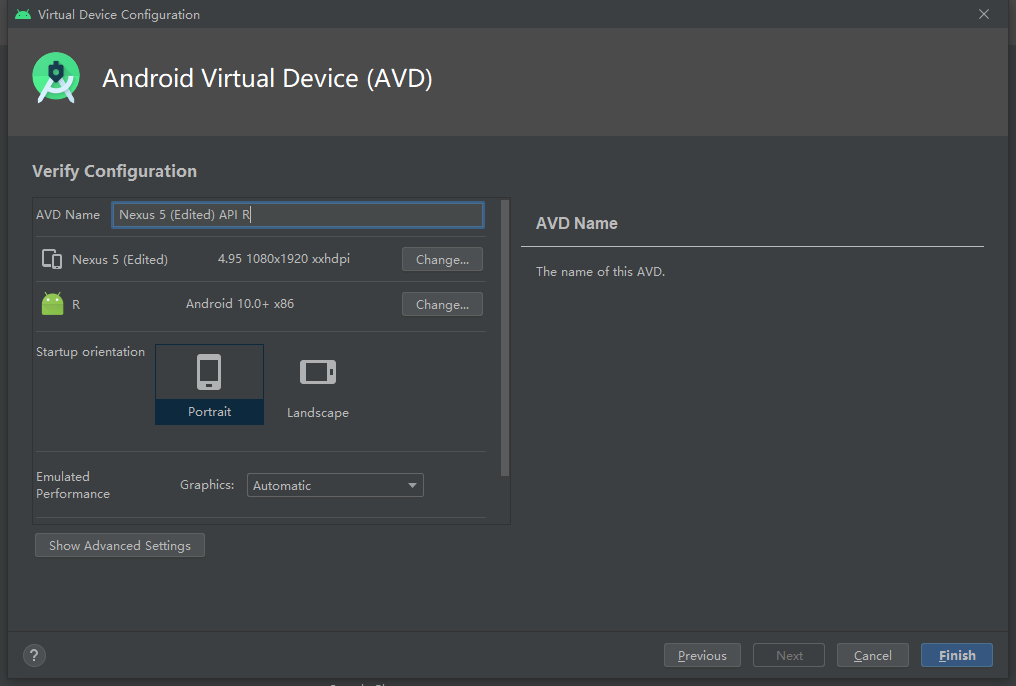This screenshot has width=1016, height=686.
Task: Click the green Android R system image icon
Action: (52, 304)
